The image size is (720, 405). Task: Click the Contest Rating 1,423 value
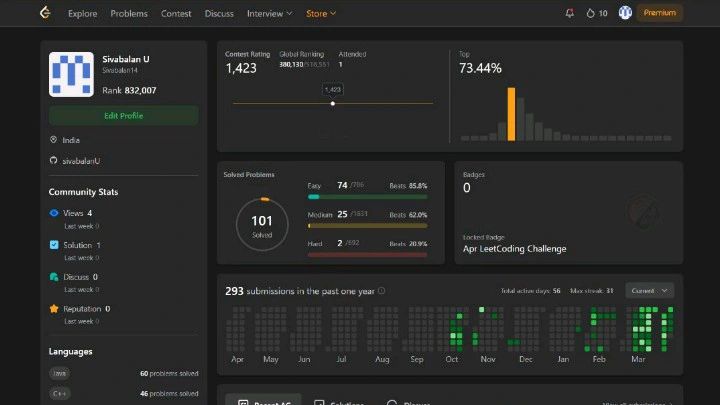241,68
